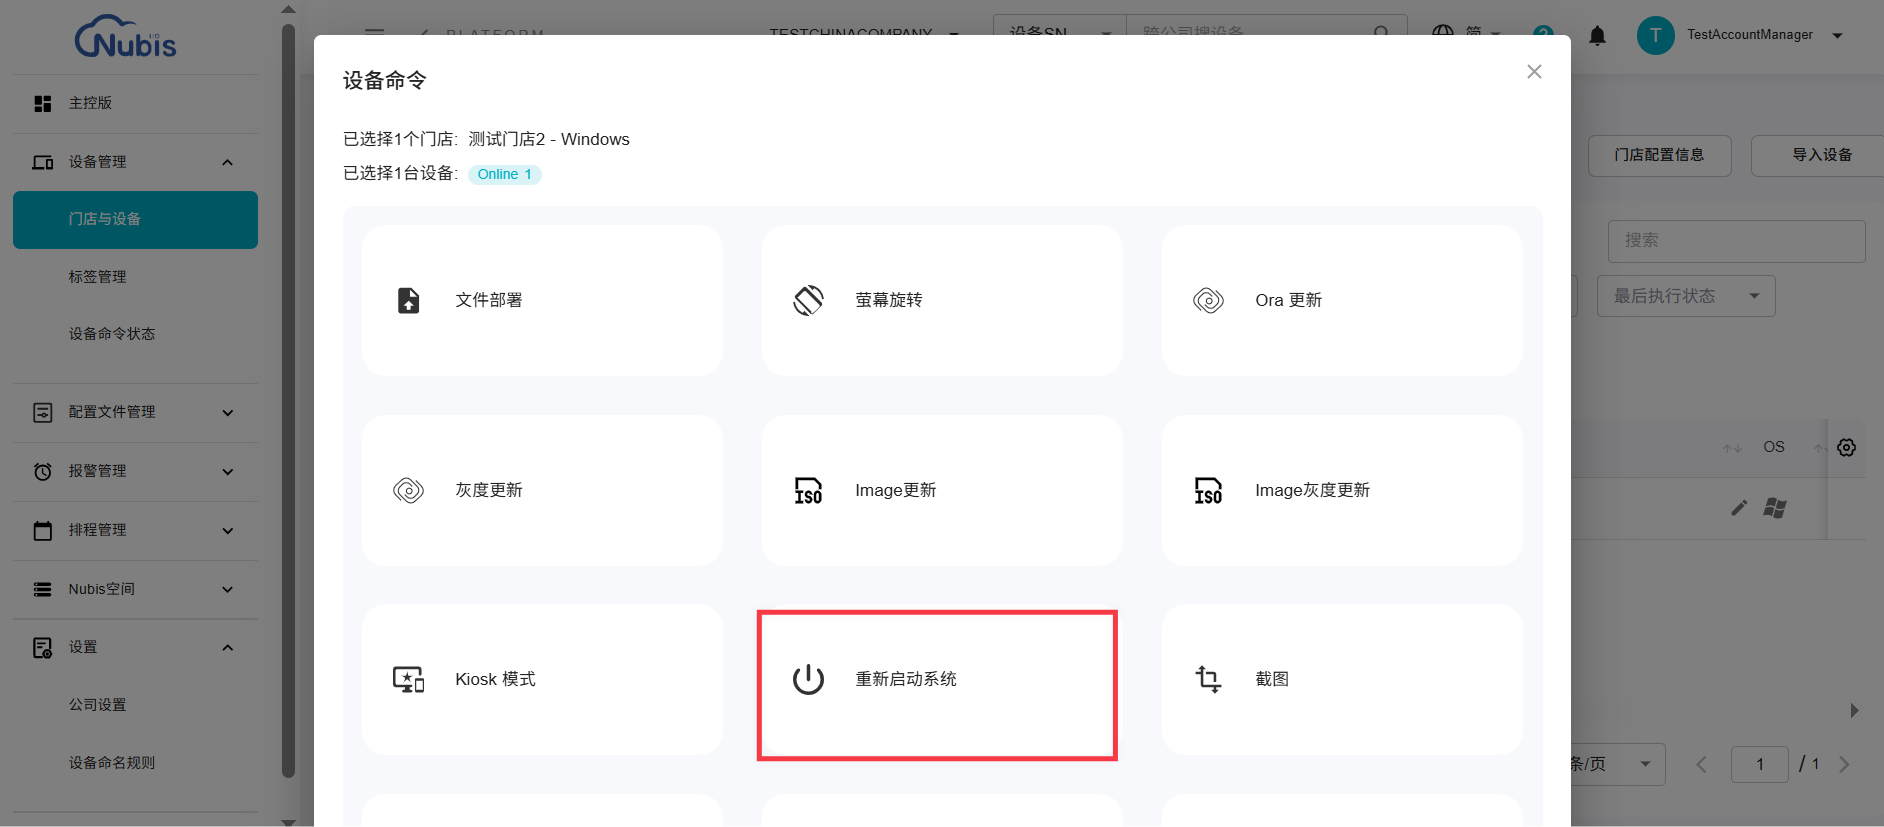This screenshot has height=827, width=1884.
Task: Click the language globe icon
Action: [1442, 34]
